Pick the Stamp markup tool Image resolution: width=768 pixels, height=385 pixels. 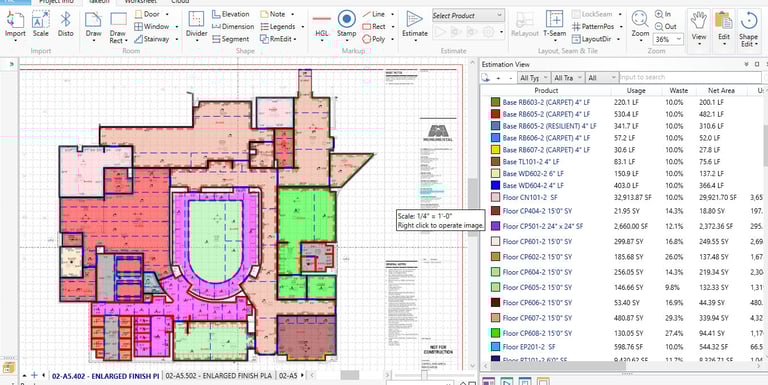click(347, 21)
